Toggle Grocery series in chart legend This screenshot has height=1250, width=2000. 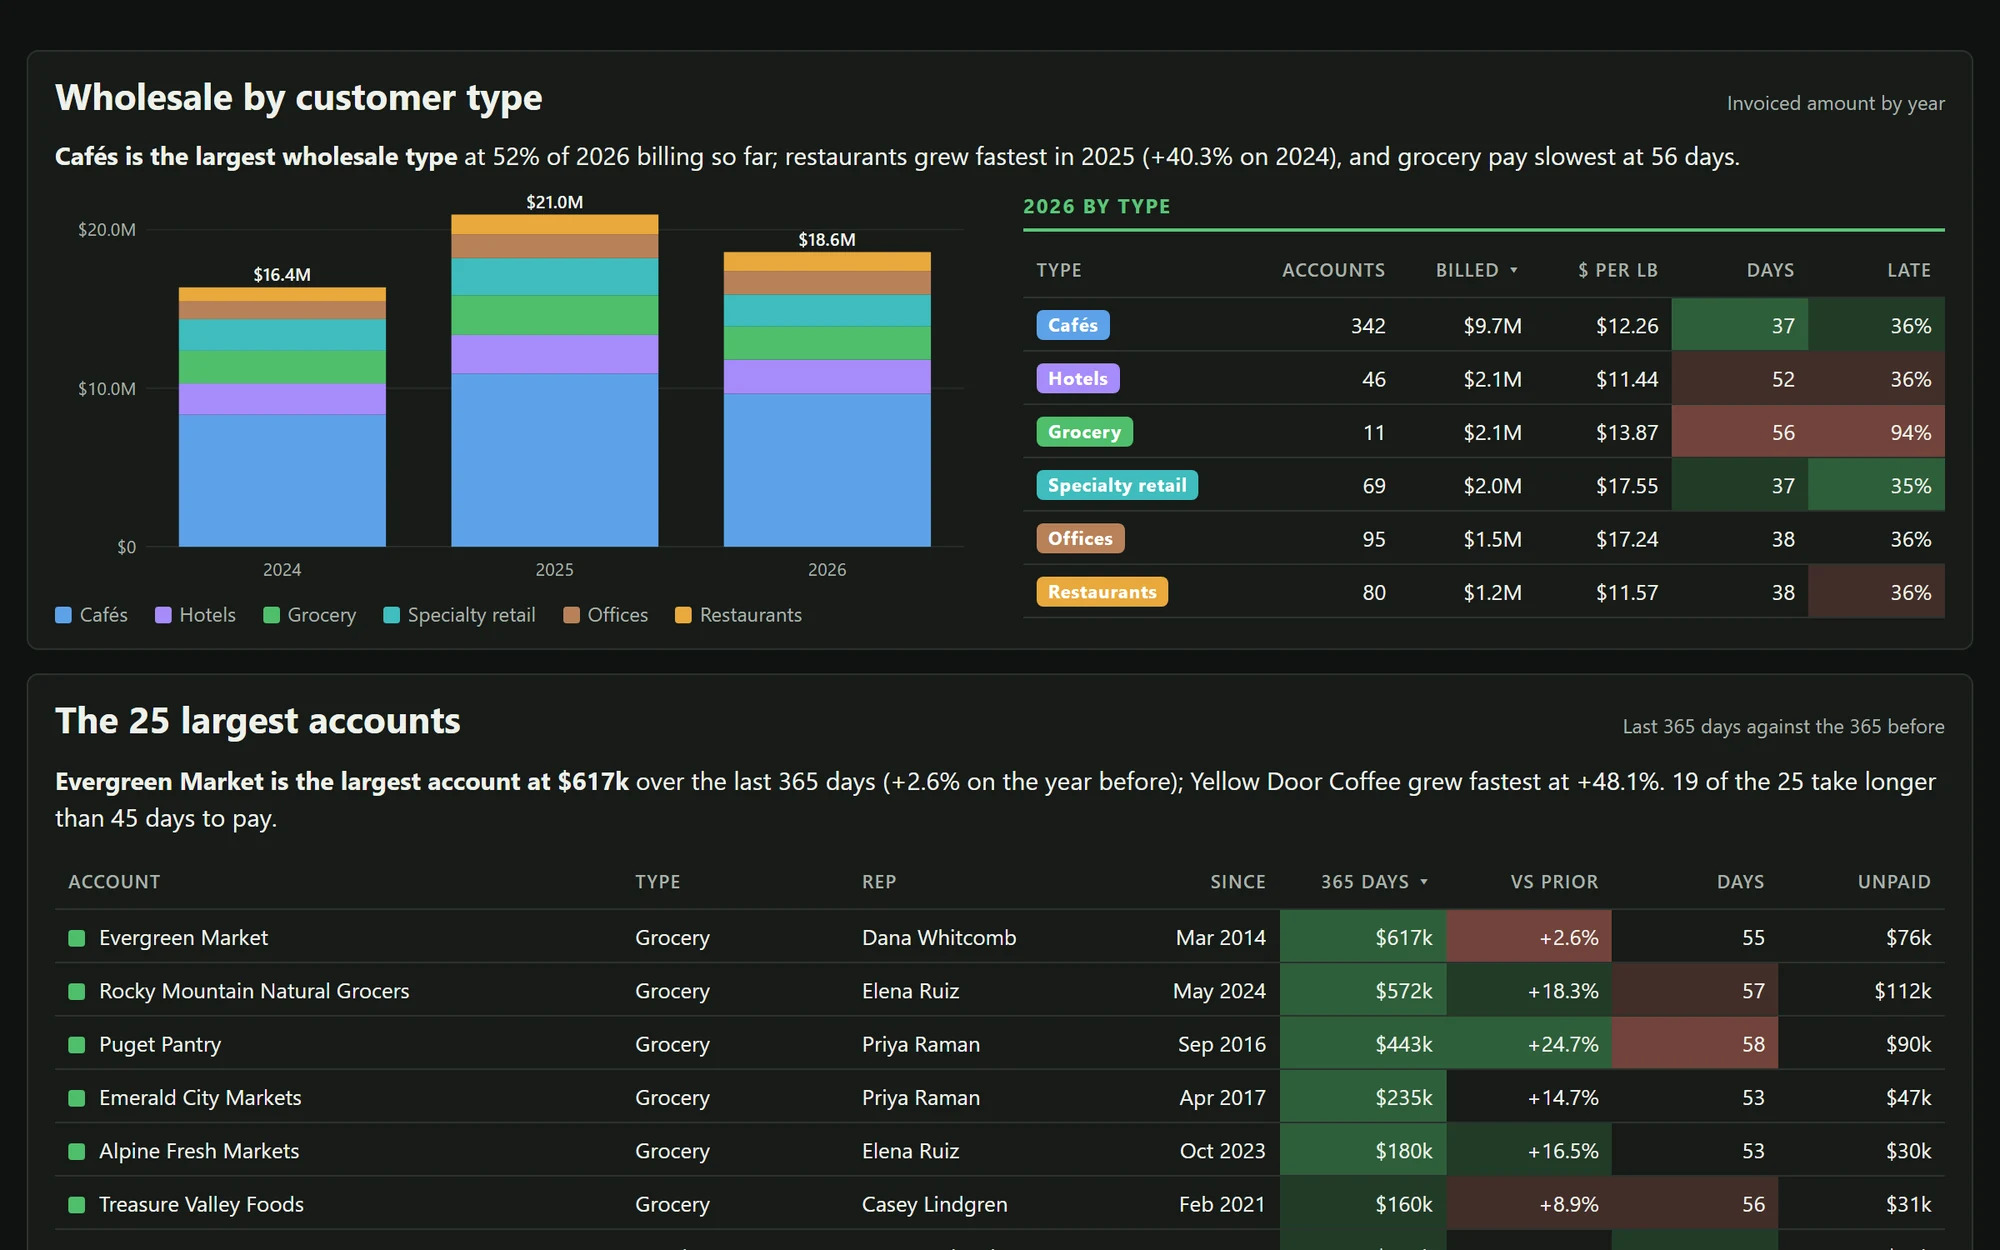(309, 615)
